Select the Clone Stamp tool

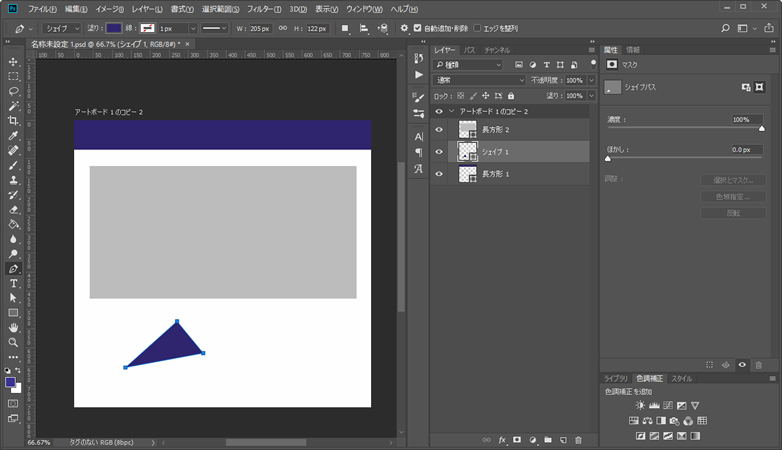coord(13,180)
